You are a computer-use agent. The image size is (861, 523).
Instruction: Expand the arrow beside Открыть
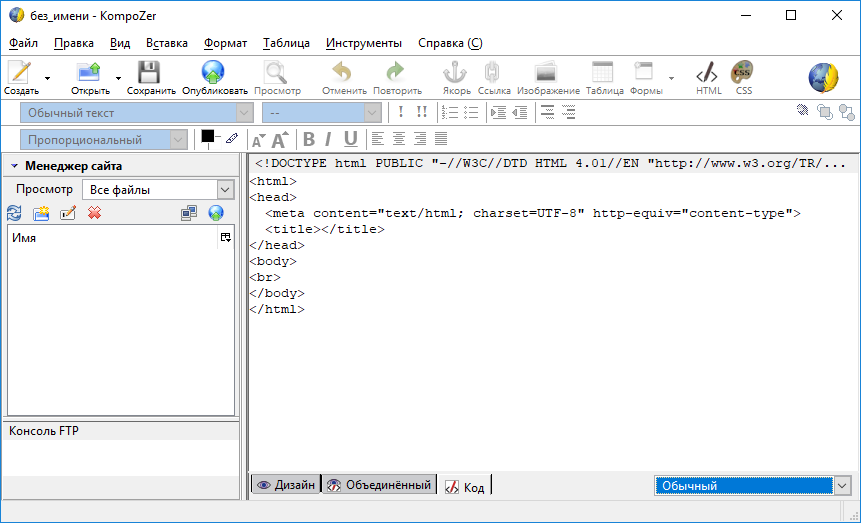click(118, 79)
